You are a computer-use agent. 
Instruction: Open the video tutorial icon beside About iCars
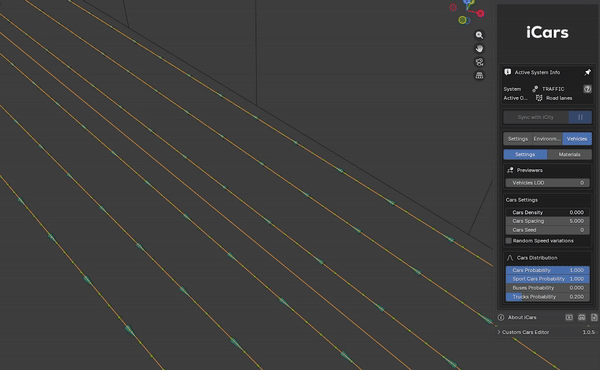point(569,317)
